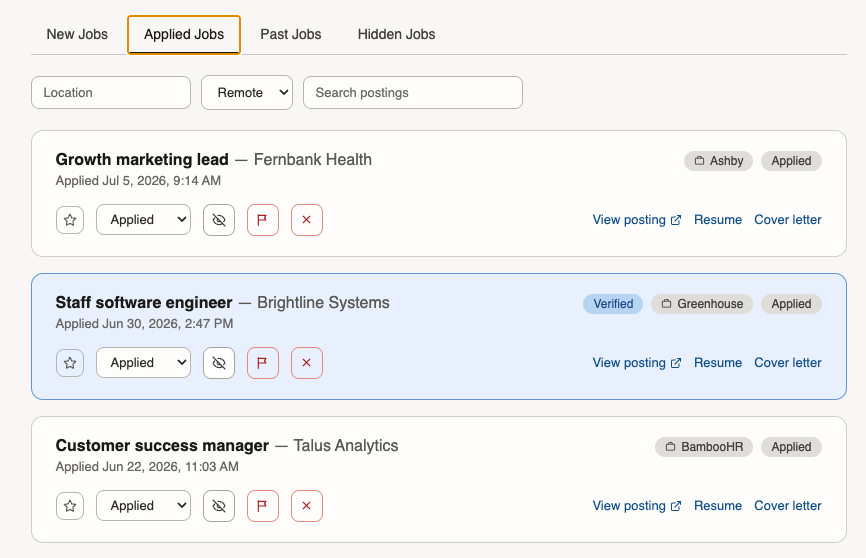866x558 pixels.
Task: Switch to the Past Jobs tab
Action: point(291,34)
